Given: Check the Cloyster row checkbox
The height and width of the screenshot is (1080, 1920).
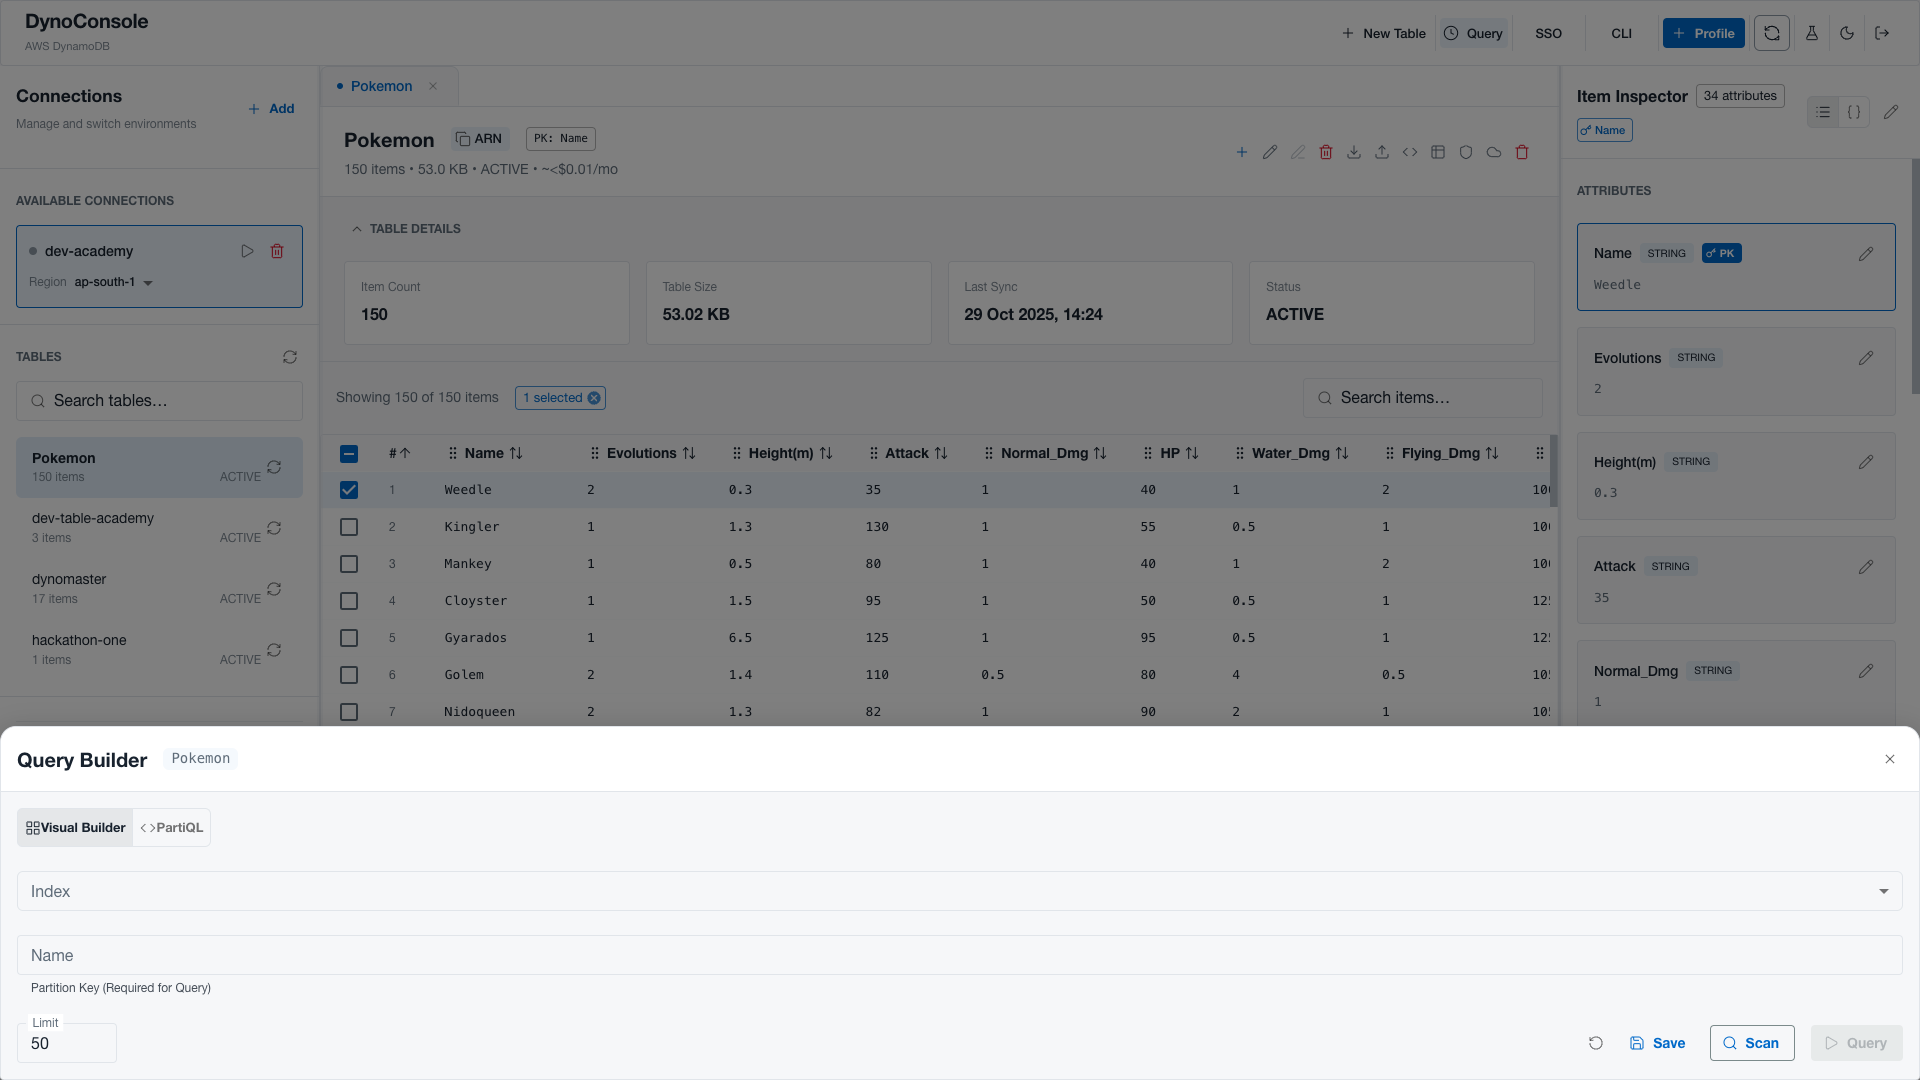Looking at the screenshot, I should [349, 601].
